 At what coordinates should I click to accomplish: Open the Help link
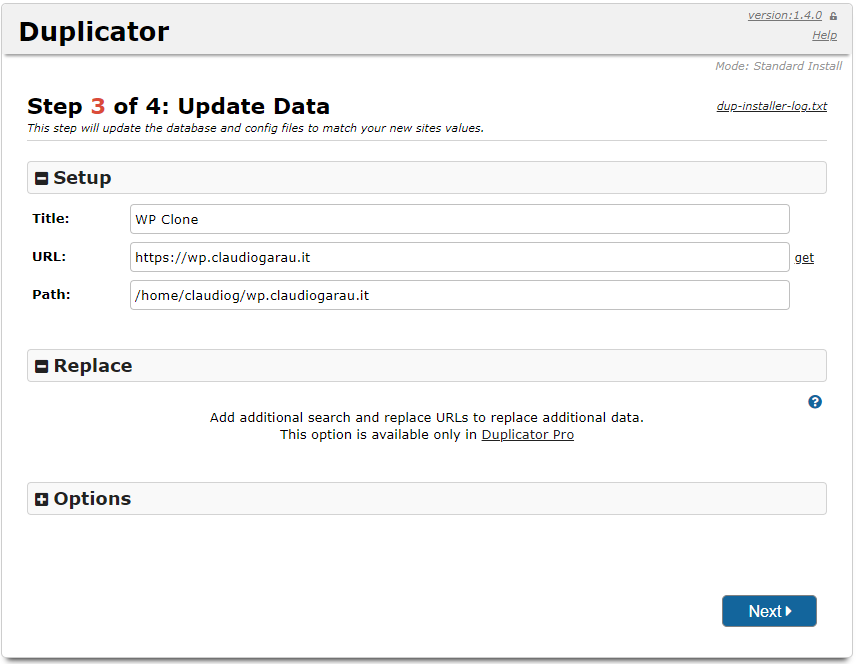[824, 35]
